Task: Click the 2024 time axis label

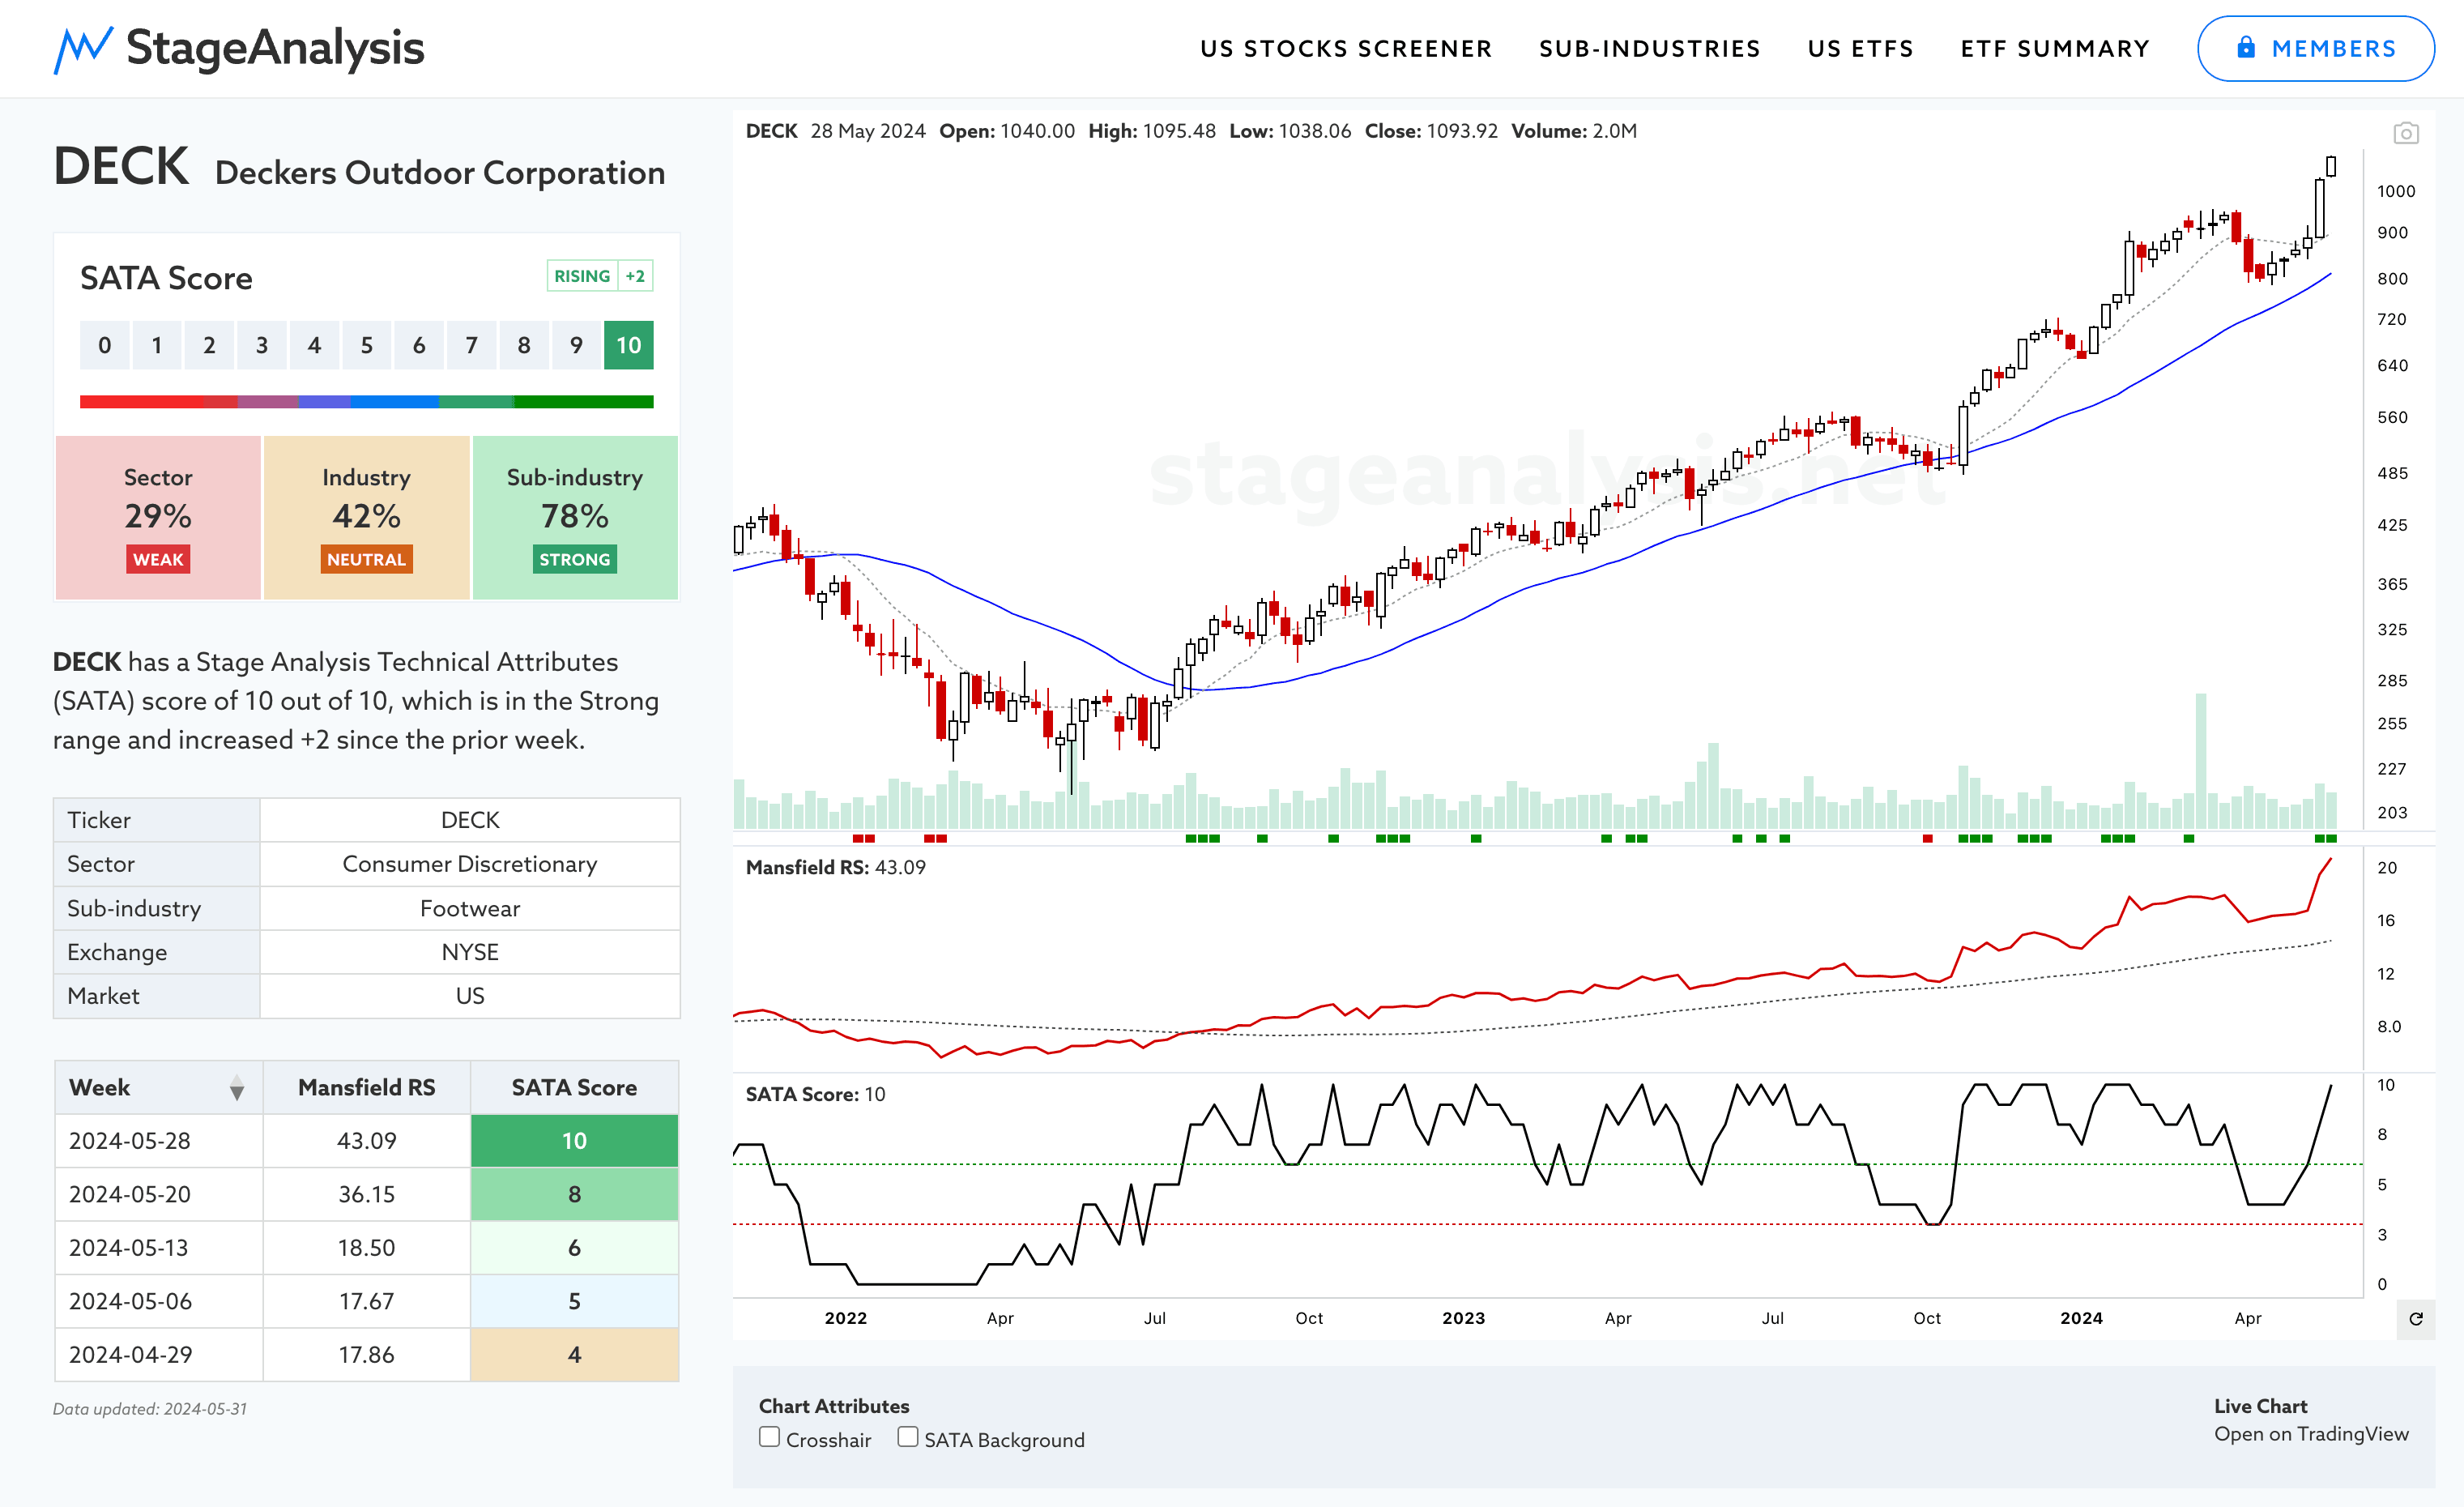Action: point(2081,1318)
